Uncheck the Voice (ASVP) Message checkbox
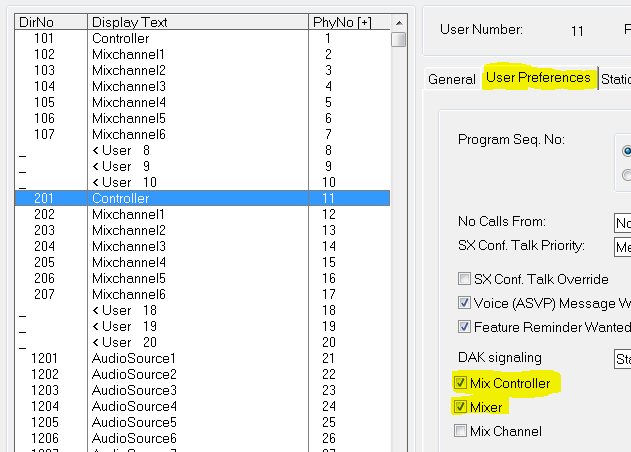This screenshot has width=631, height=452. coord(465,303)
